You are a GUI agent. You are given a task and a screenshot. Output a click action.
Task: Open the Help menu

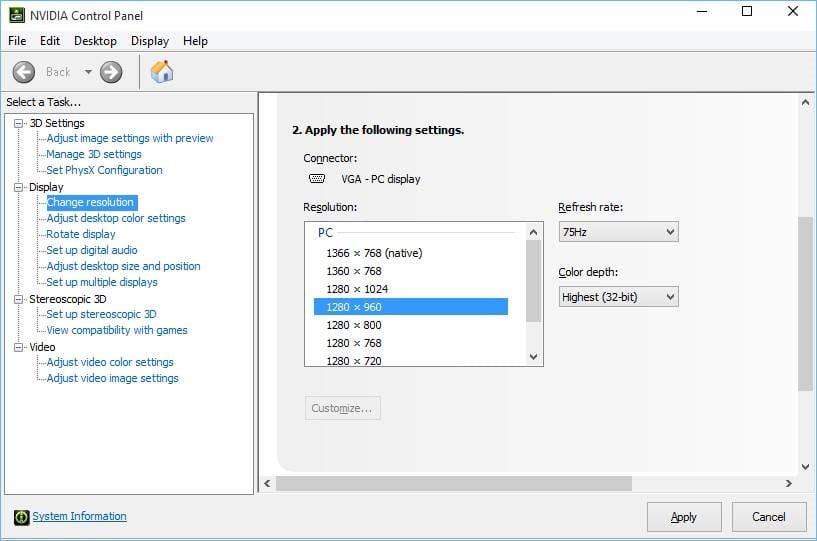[195, 41]
